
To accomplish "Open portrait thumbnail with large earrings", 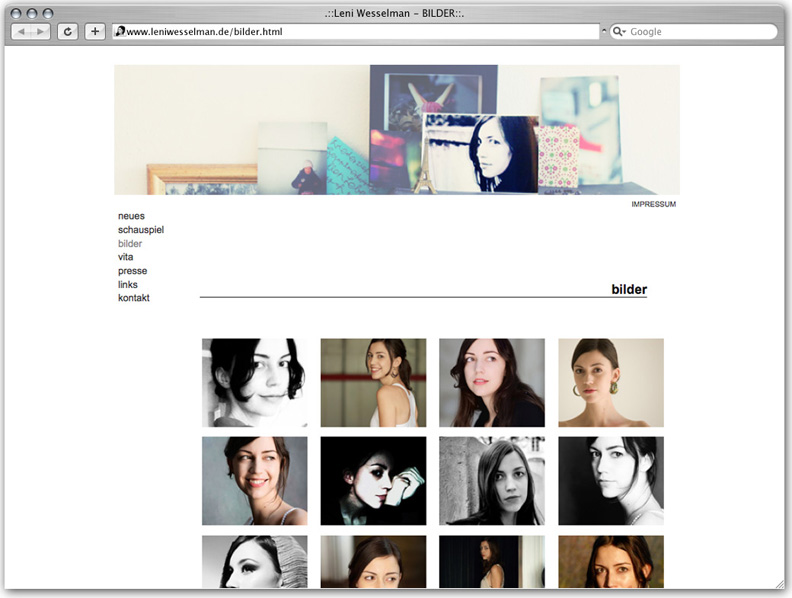I will (x=611, y=383).
